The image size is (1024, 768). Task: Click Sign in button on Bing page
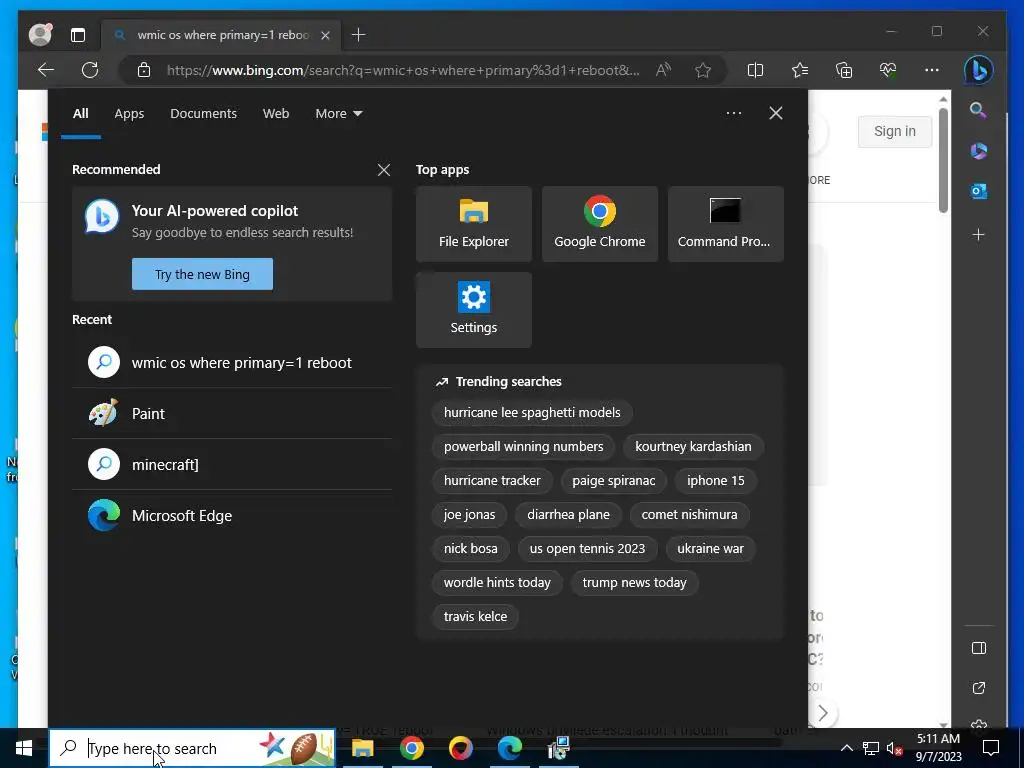895,131
